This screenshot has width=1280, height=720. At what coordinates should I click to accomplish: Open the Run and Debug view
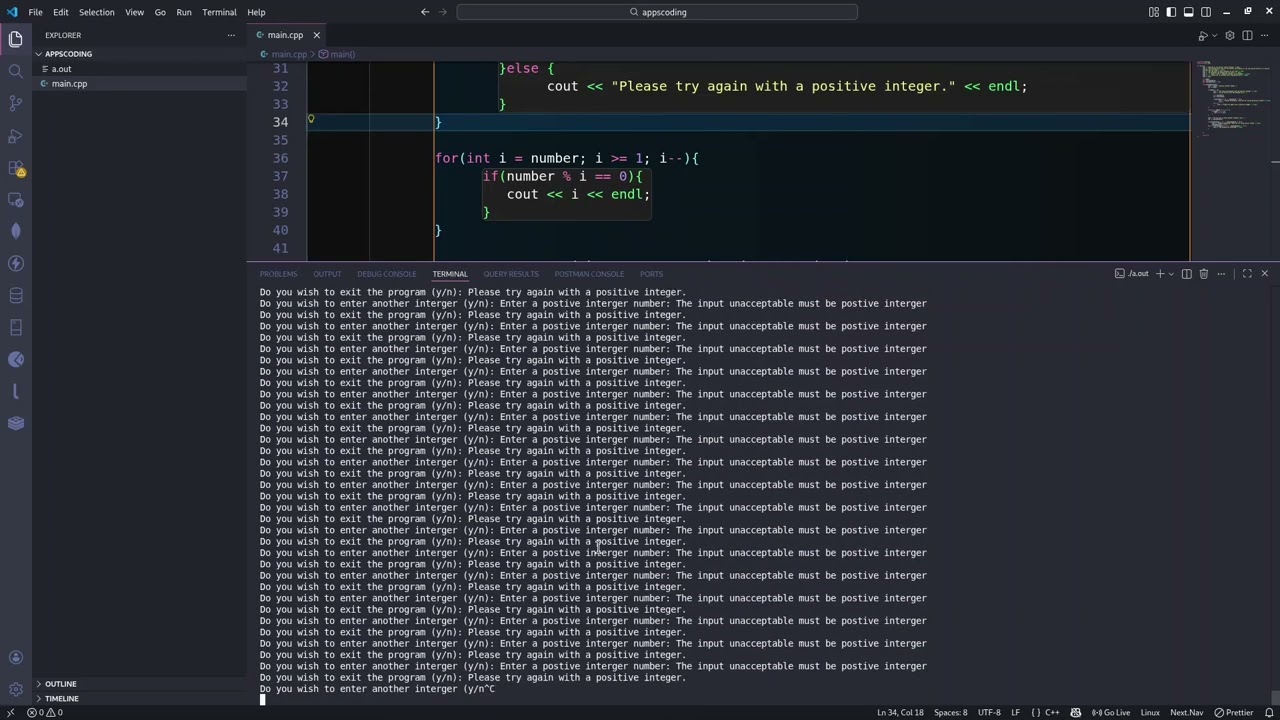tap(15, 135)
